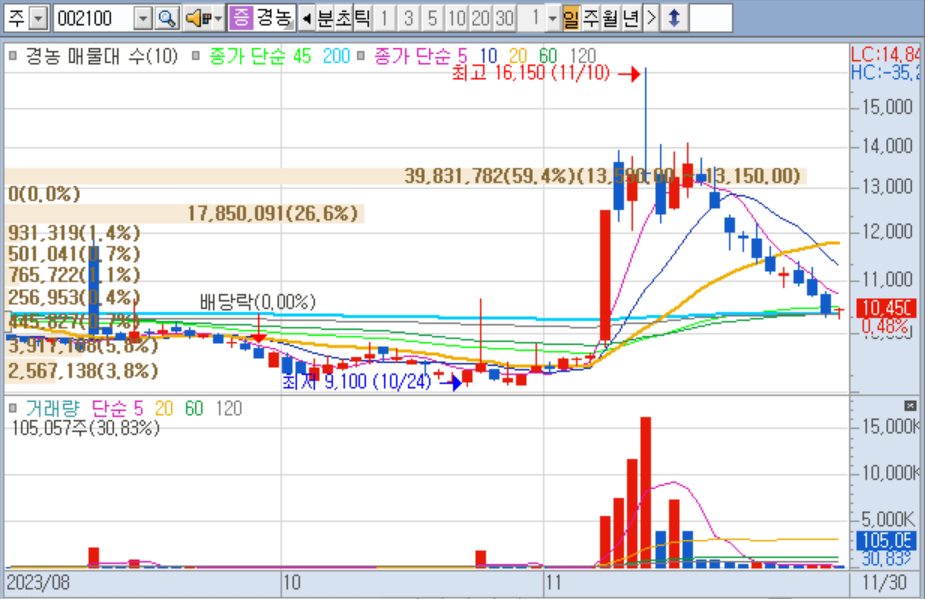The height and width of the screenshot is (599, 925).
Task: Open the speaker icon dropdown arrow
Action: 218,19
